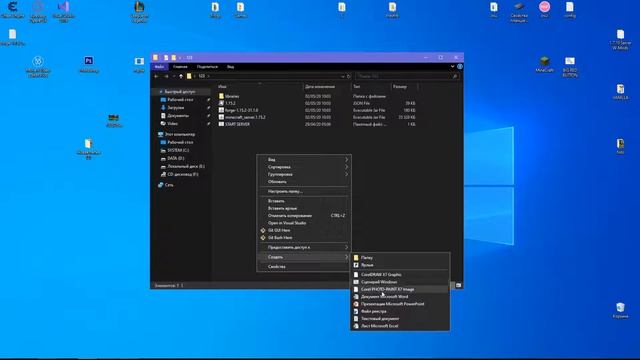Launch Git GUI Here from context menu

[304, 230]
